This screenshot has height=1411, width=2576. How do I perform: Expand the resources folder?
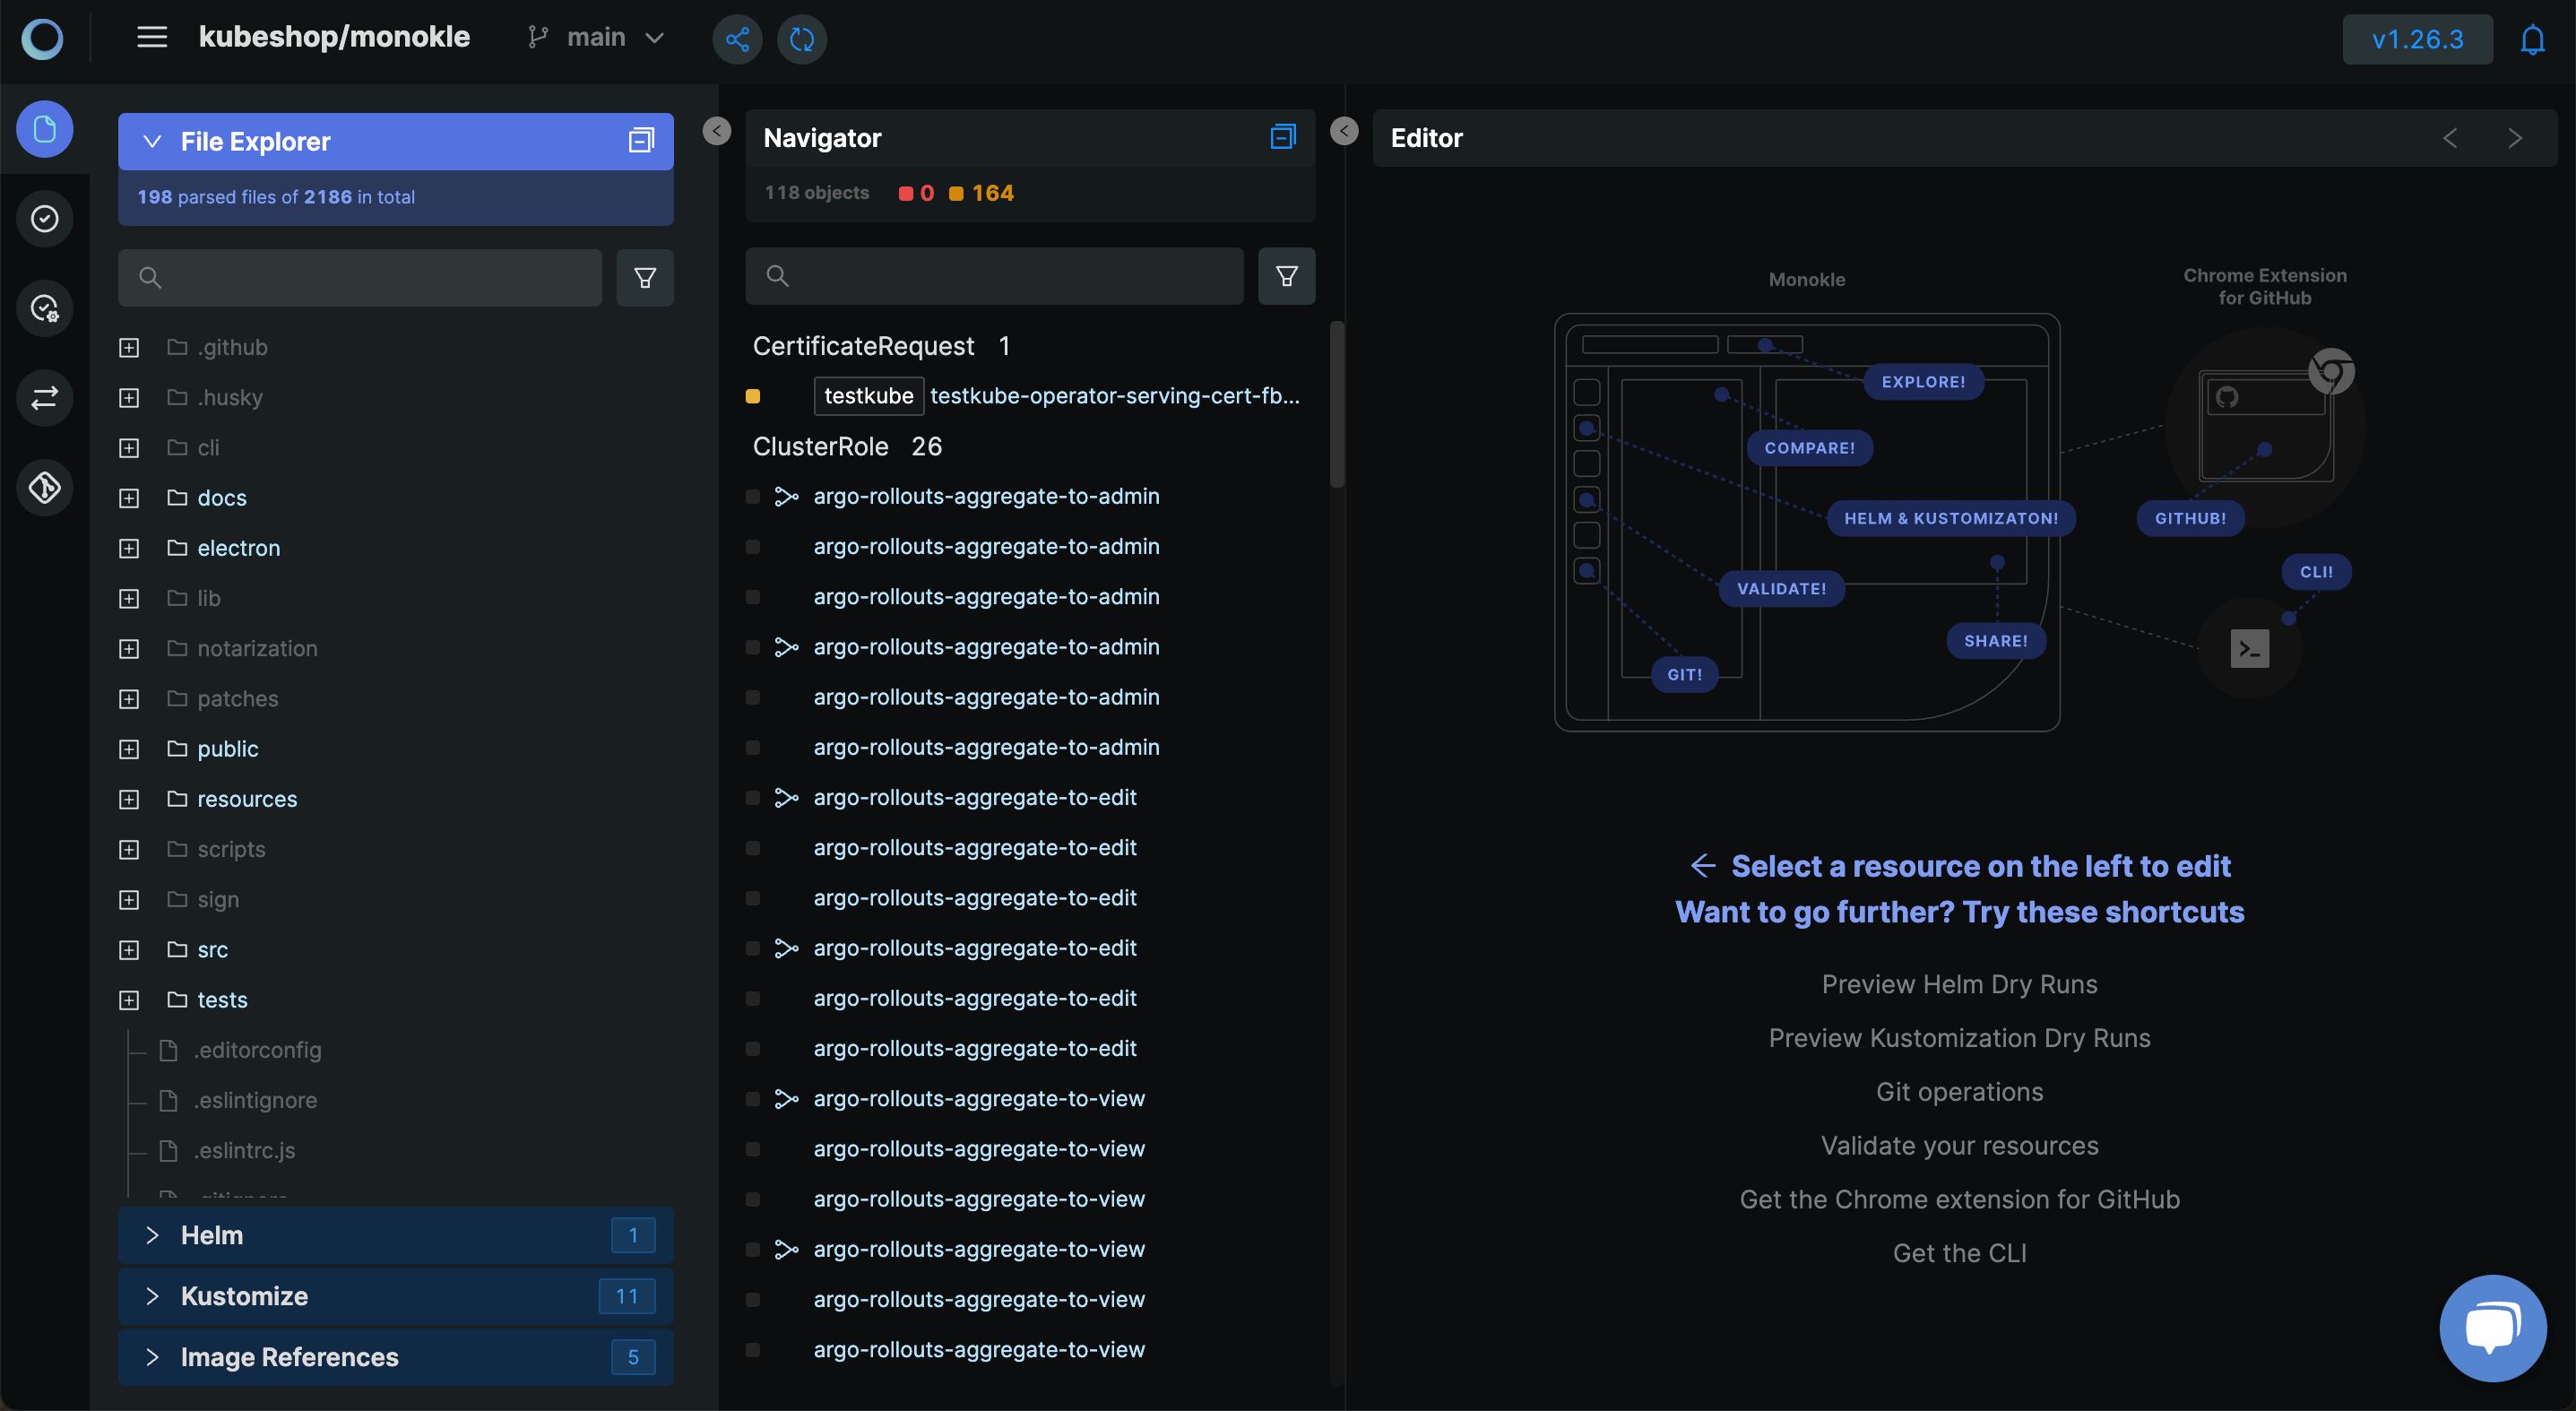[129, 799]
